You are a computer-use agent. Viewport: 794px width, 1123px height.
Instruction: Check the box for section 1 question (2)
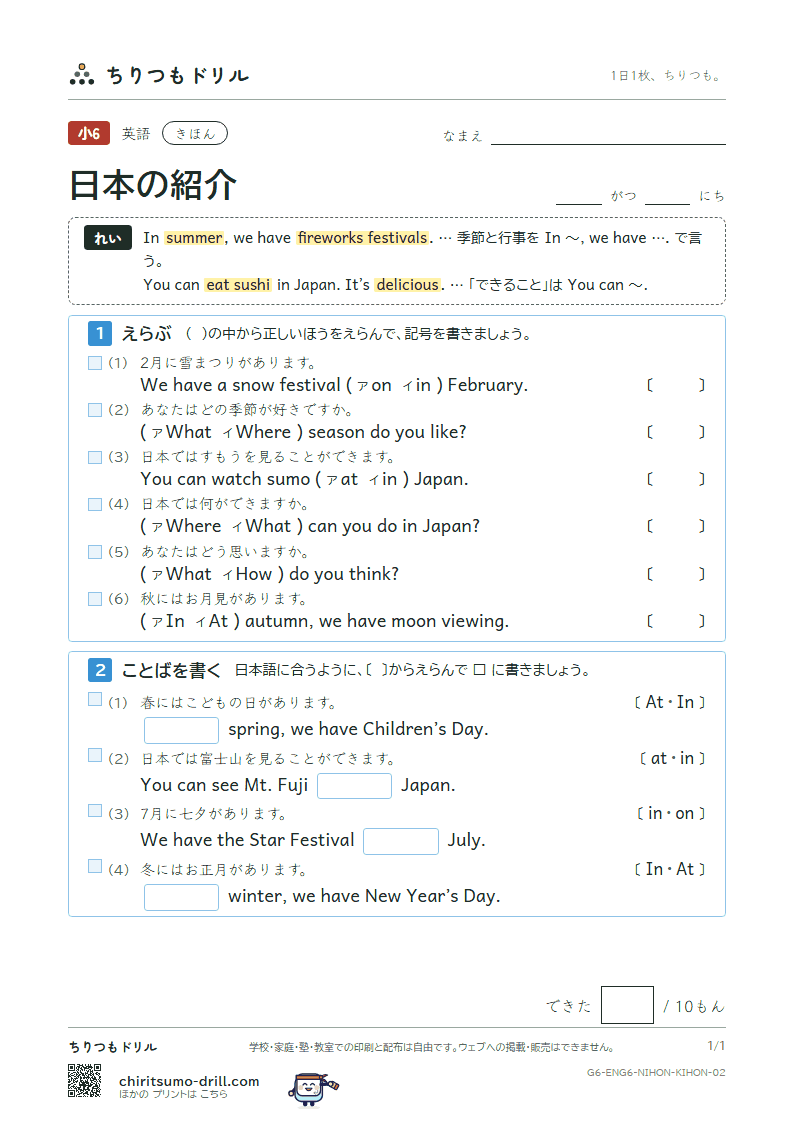(95, 410)
